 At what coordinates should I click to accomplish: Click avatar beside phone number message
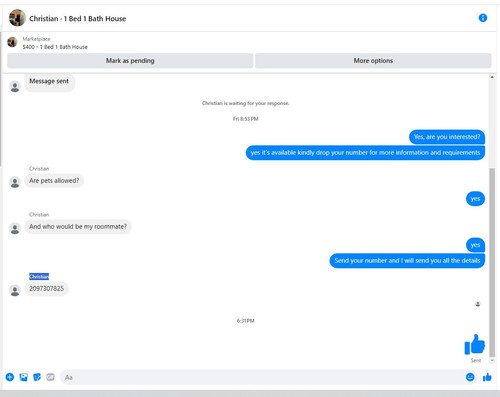pyautogui.click(x=15, y=290)
